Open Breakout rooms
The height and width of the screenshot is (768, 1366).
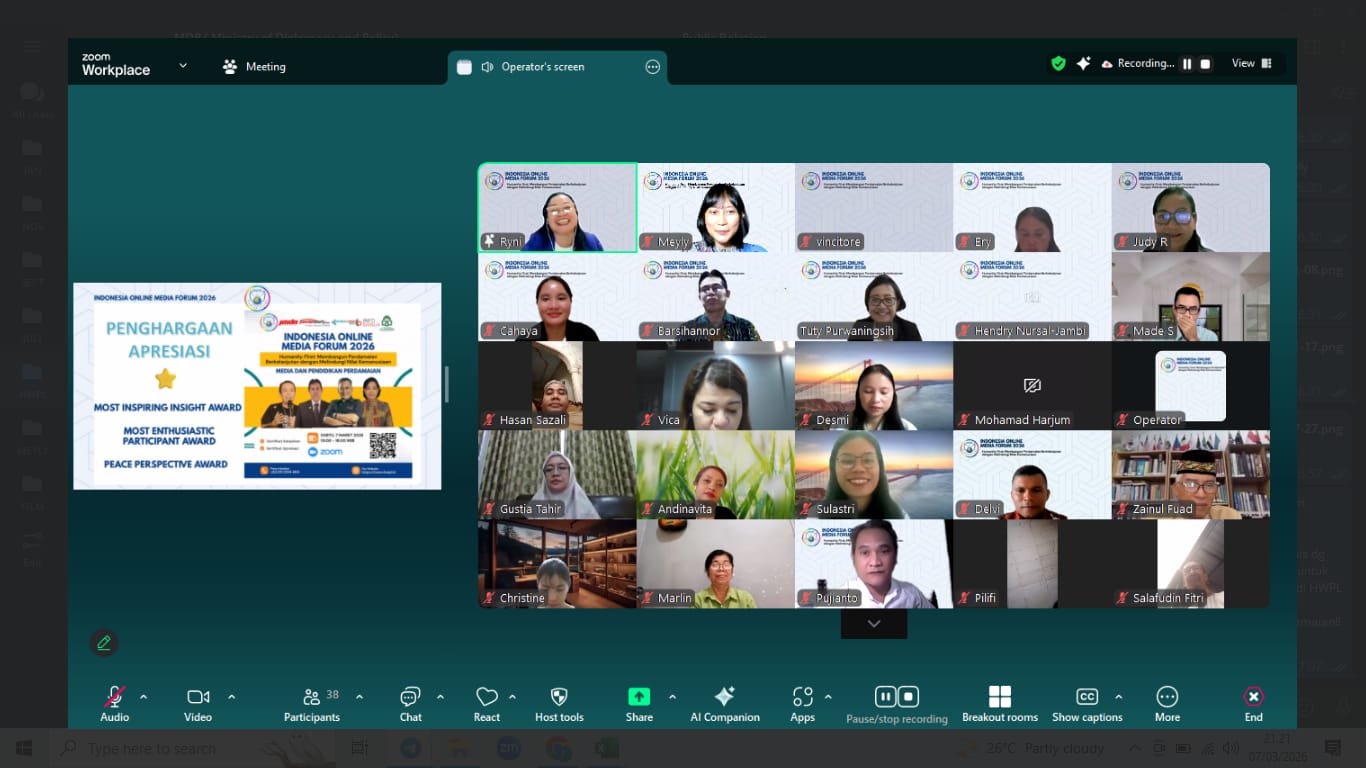coord(999,697)
